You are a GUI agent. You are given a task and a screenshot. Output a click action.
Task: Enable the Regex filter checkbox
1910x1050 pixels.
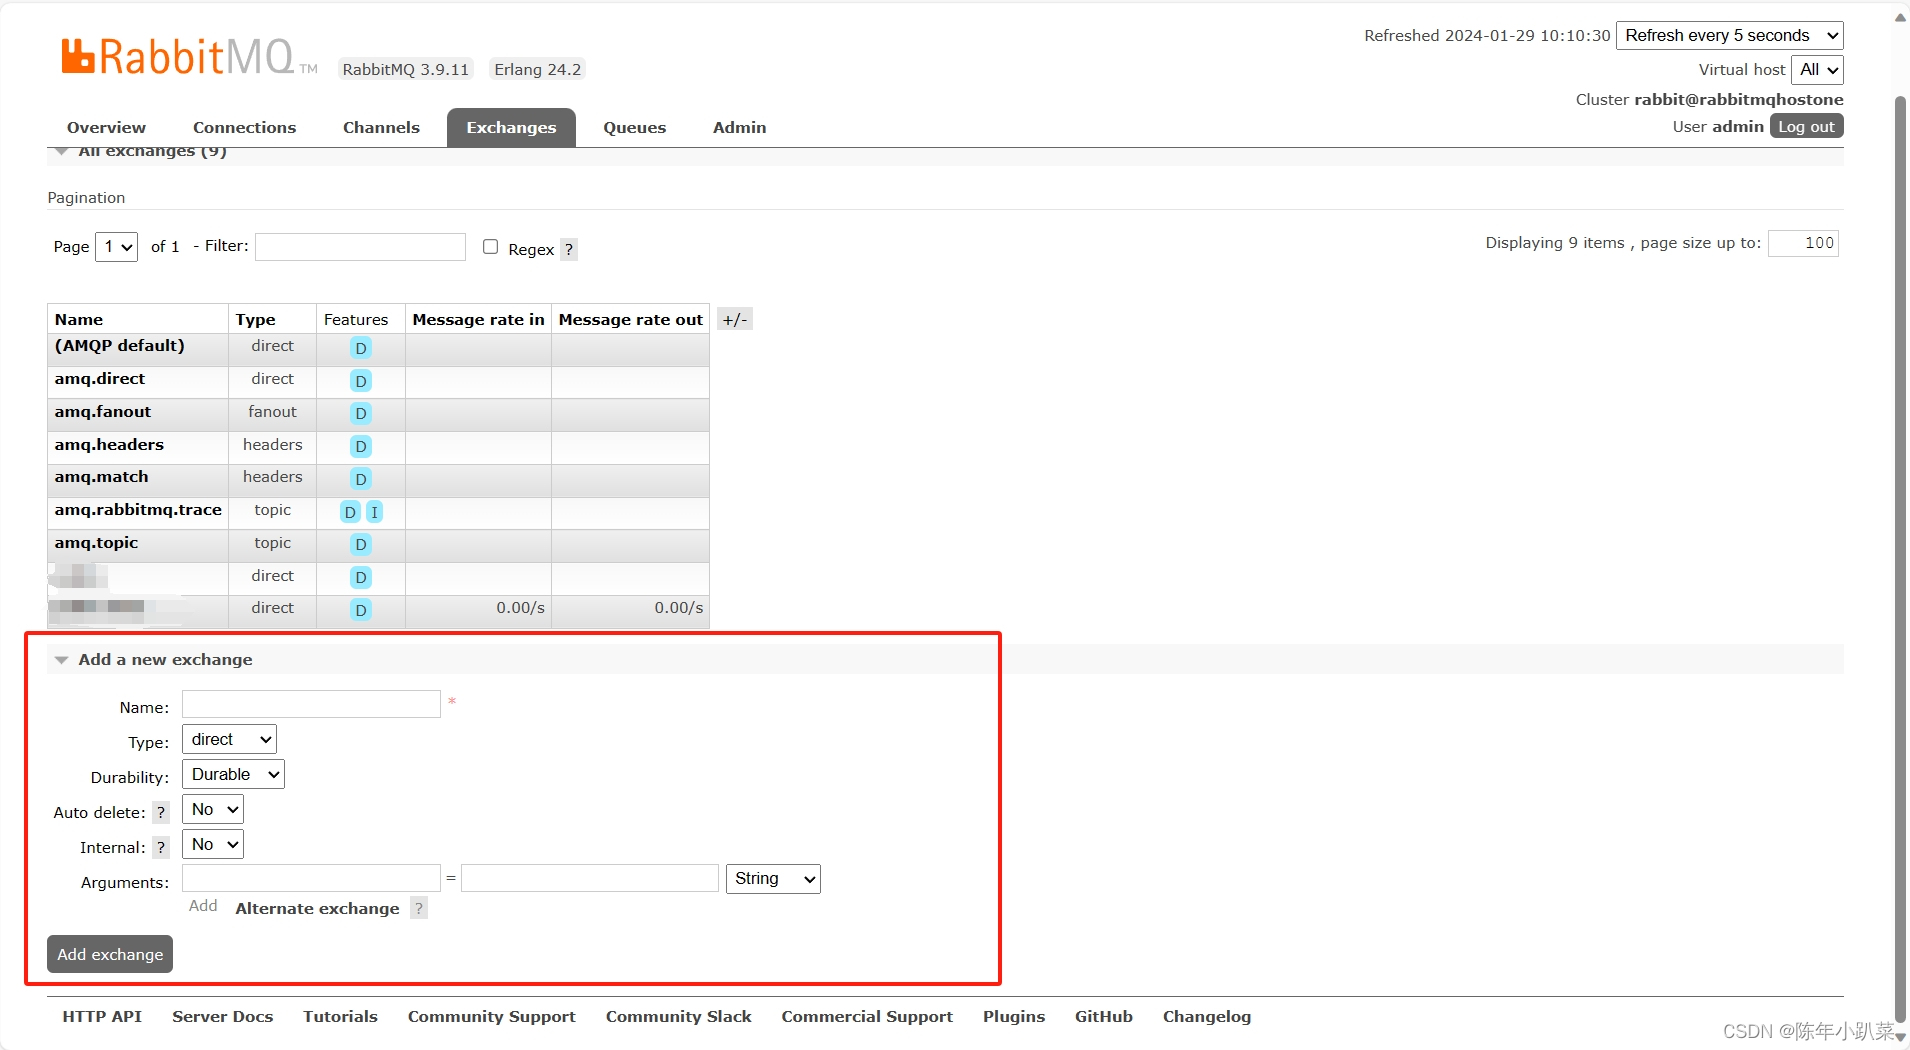(490, 246)
